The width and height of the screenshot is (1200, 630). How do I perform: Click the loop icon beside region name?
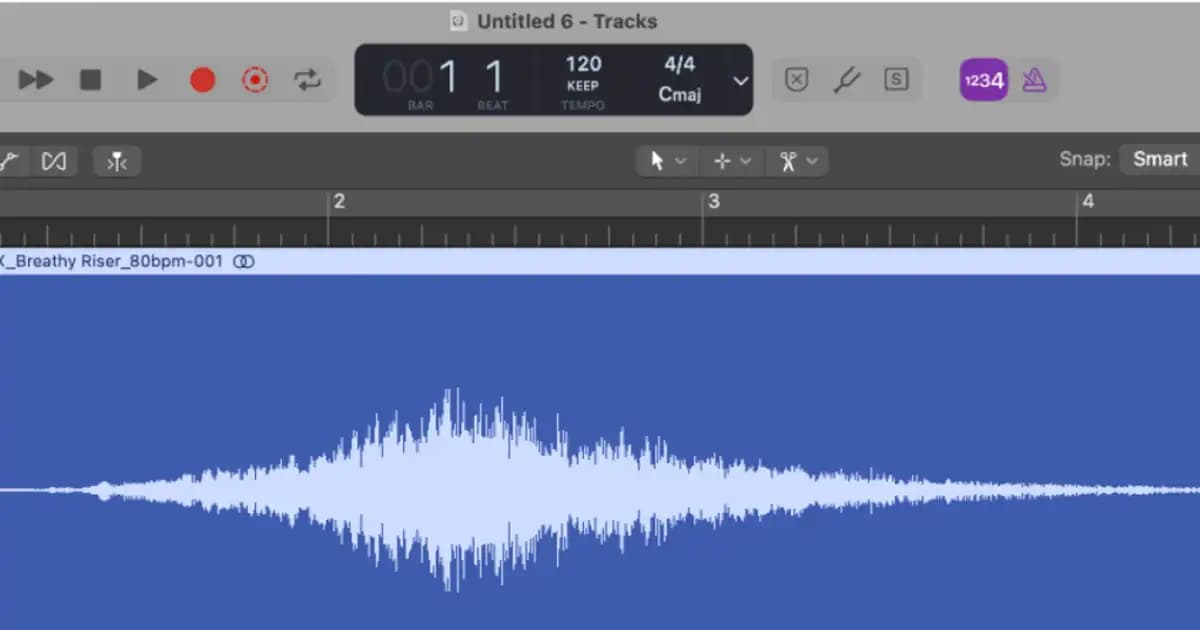244,261
